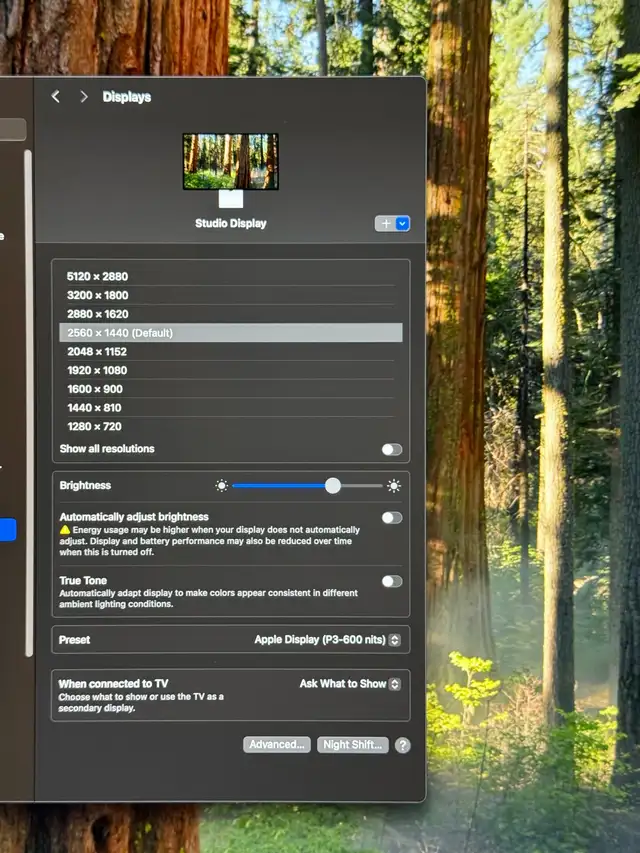
Task: Click the low brightness sun icon
Action: 222,486
